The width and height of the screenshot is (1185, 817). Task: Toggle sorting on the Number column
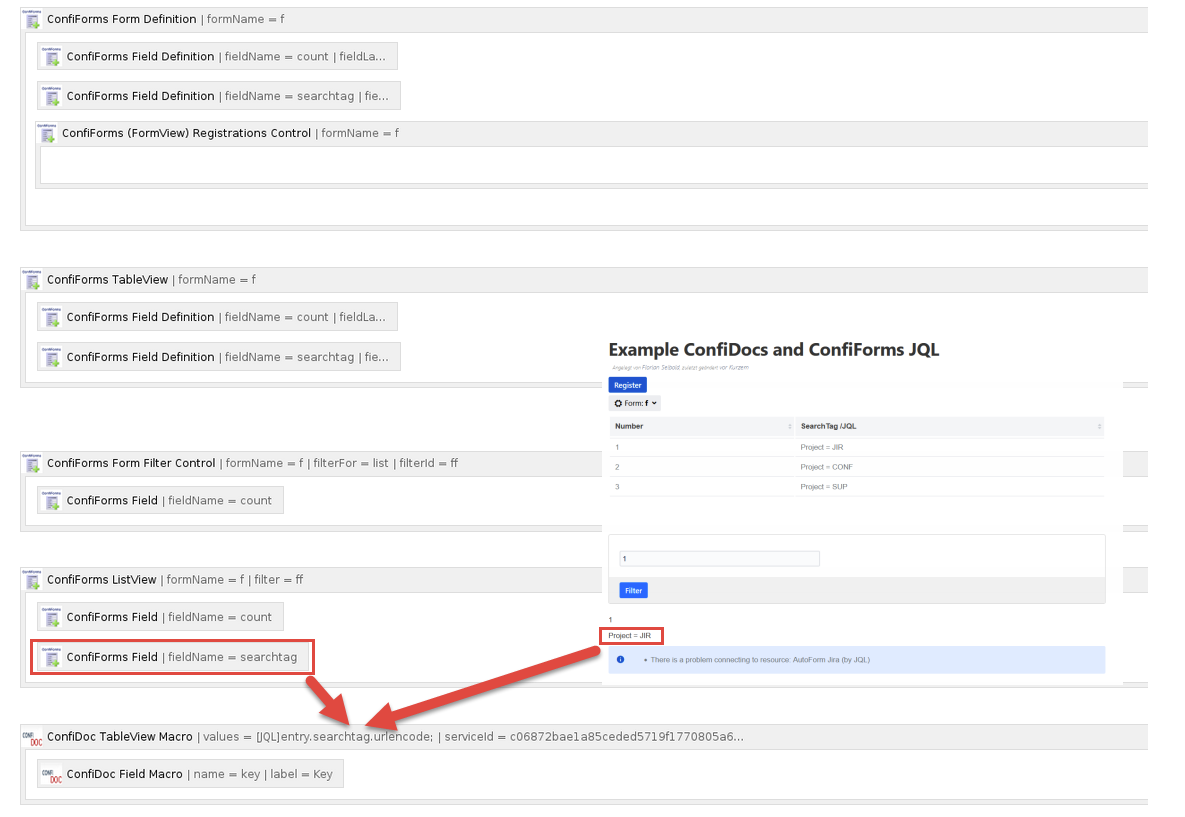point(632,426)
